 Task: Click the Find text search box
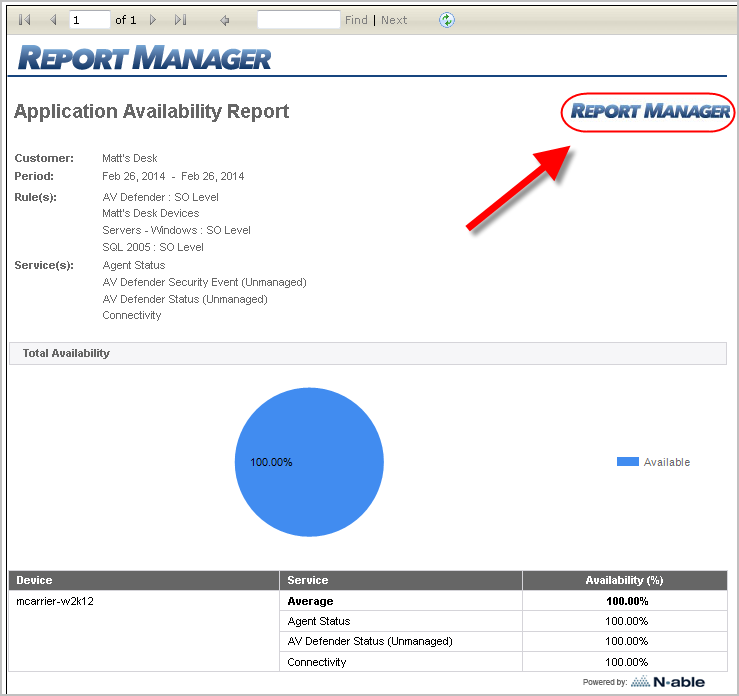(298, 20)
